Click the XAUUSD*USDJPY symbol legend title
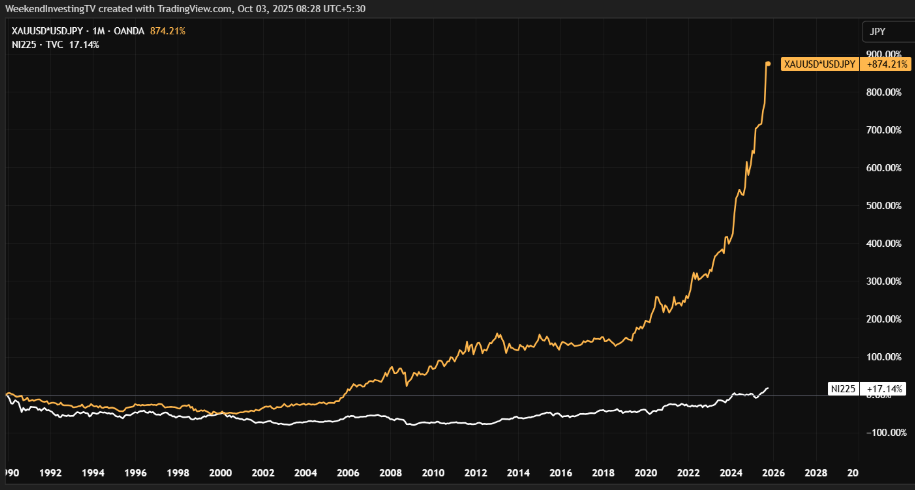915x490 pixels. pos(57,31)
